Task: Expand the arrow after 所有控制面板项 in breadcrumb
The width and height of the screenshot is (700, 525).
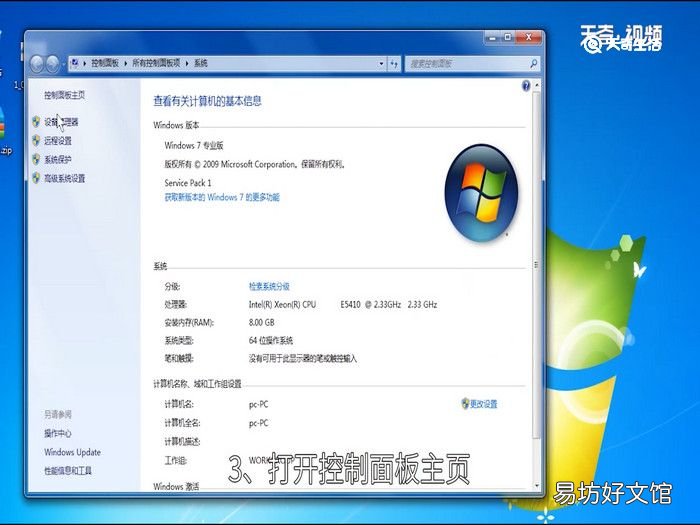Action: pos(187,63)
